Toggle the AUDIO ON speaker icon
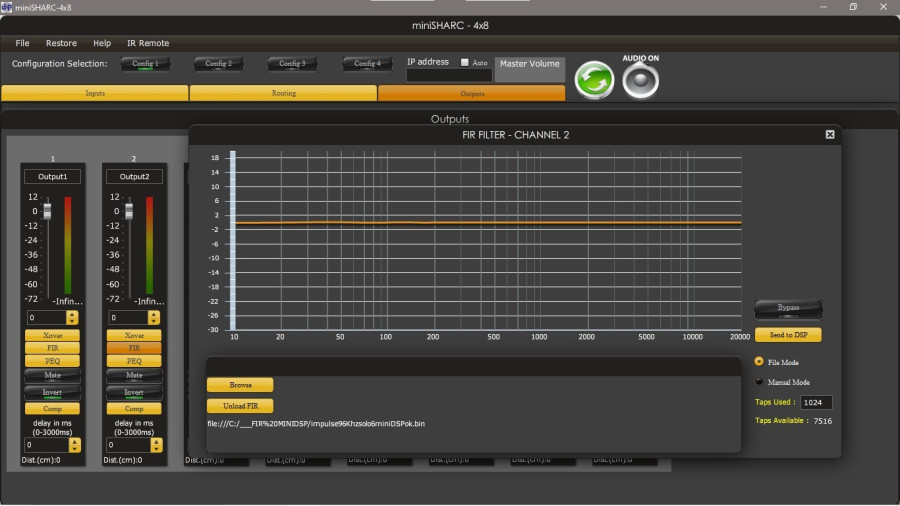 click(641, 80)
